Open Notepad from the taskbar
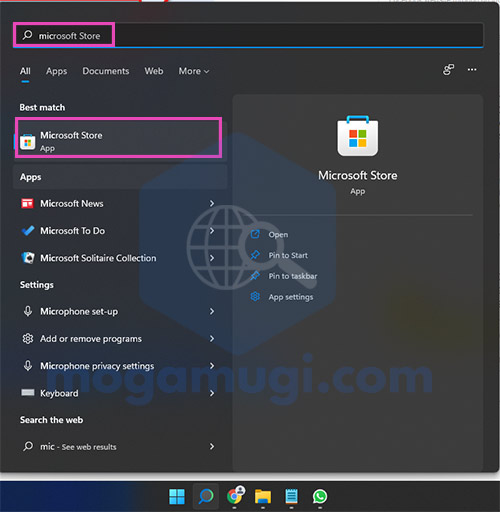This screenshot has height=512, width=500. pyautogui.click(x=292, y=496)
